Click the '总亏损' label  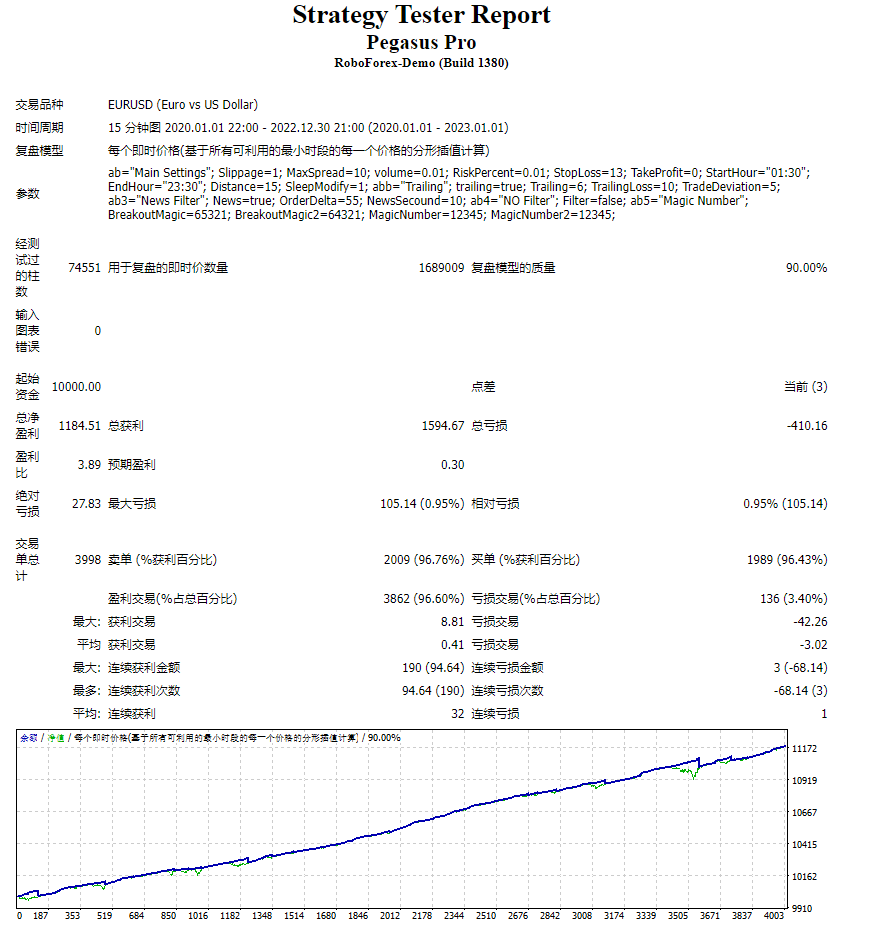point(489,426)
